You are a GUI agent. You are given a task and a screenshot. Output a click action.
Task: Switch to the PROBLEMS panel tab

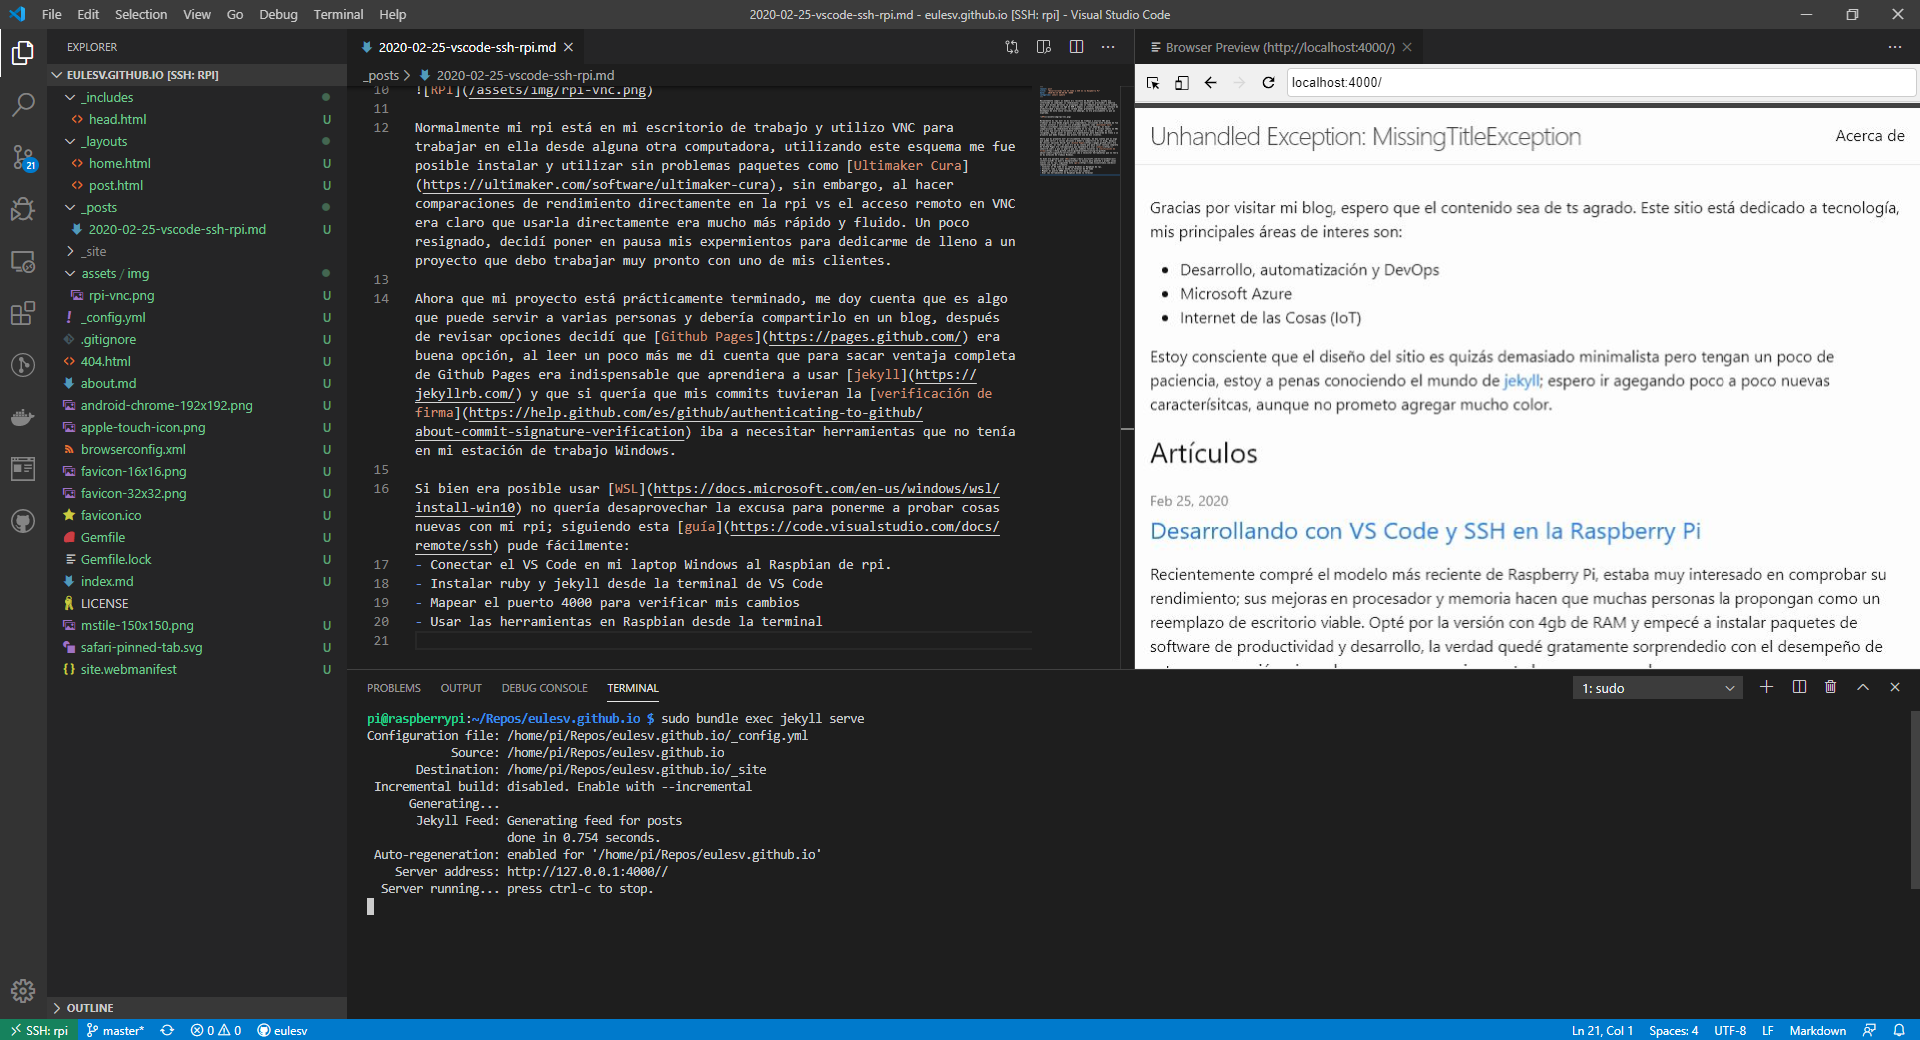point(393,688)
